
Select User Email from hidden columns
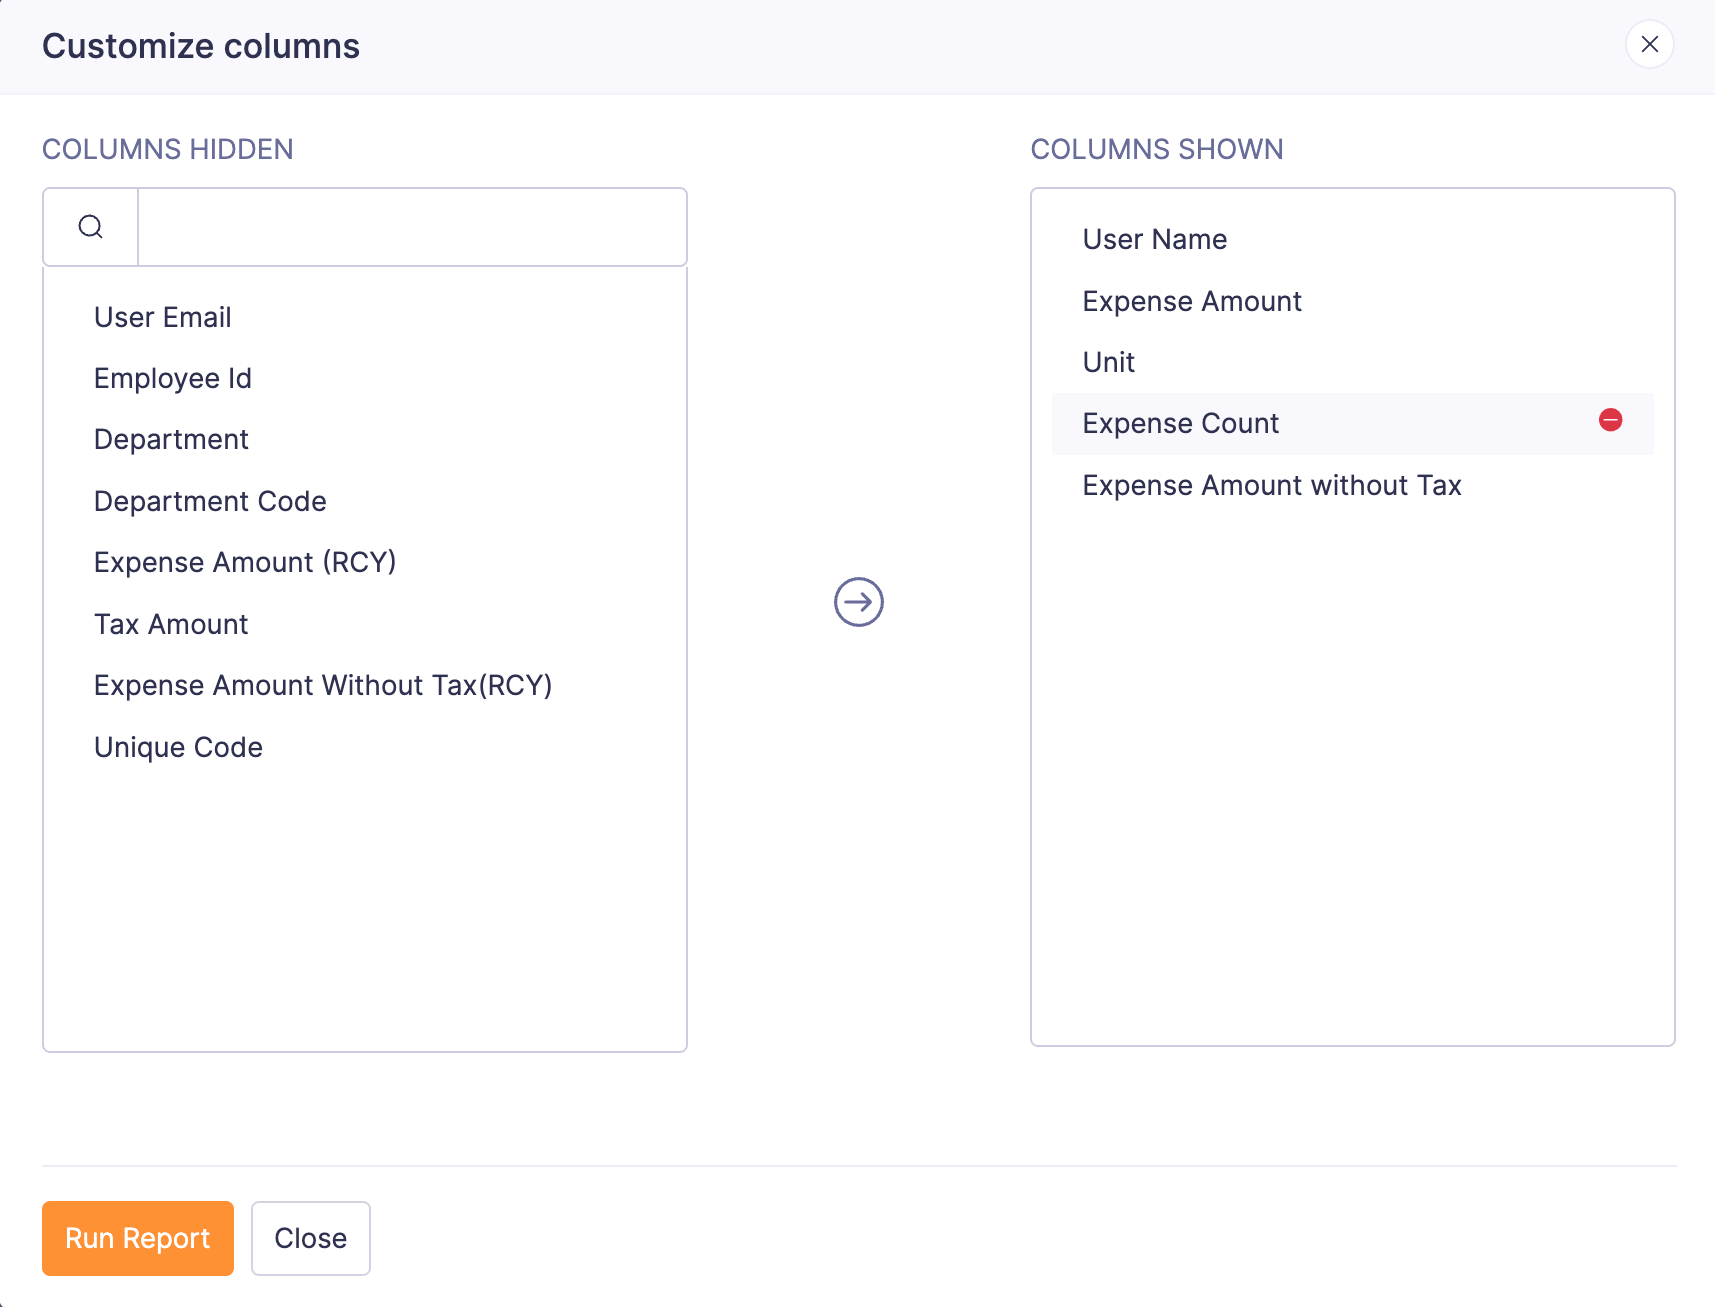pyautogui.click(x=162, y=317)
